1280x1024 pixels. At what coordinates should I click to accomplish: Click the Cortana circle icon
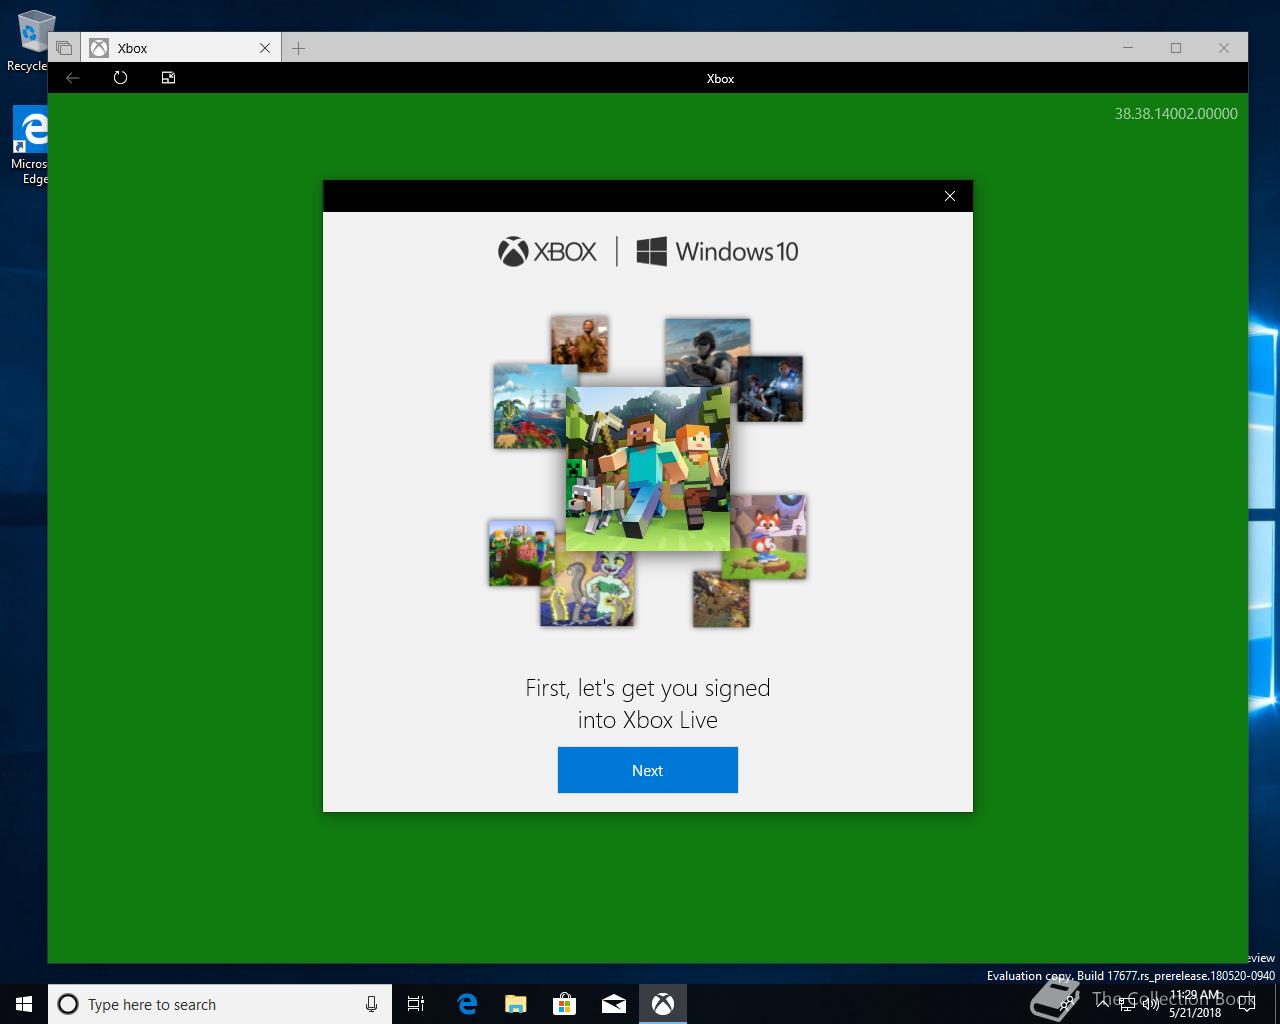(x=68, y=1004)
